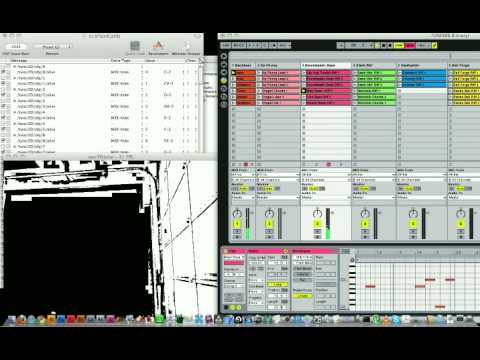
Task: Toggle the checkbox of first MIDI Note row in OSCulator
Action: [3, 72]
